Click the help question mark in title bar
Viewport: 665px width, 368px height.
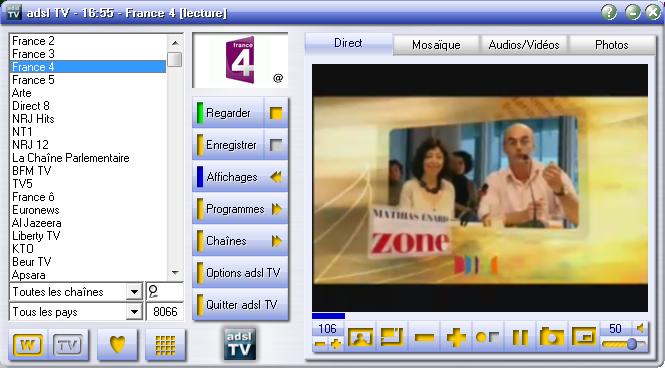[609, 12]
